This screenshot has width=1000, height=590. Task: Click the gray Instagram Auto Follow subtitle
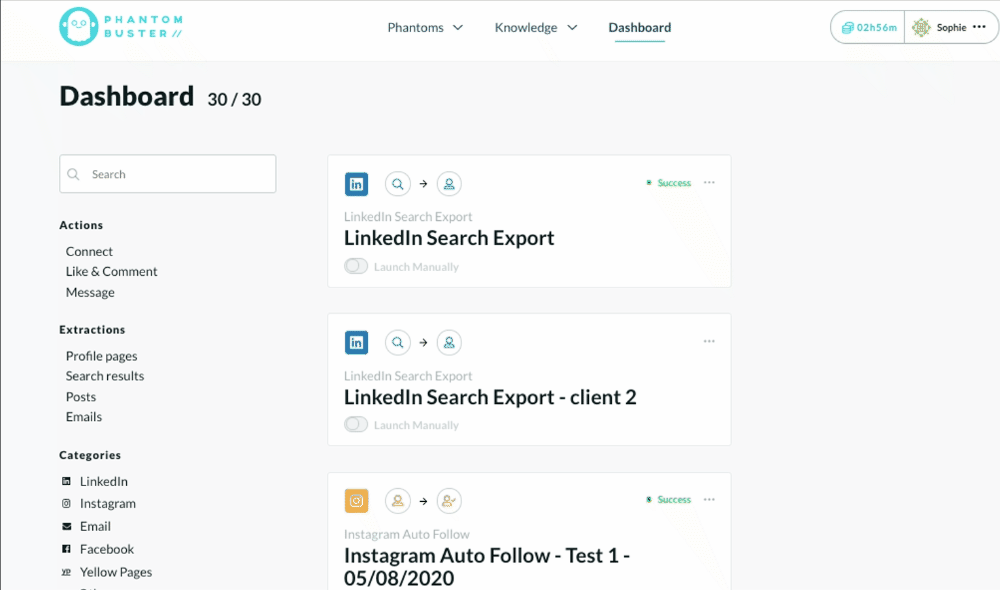coord(407,534)
